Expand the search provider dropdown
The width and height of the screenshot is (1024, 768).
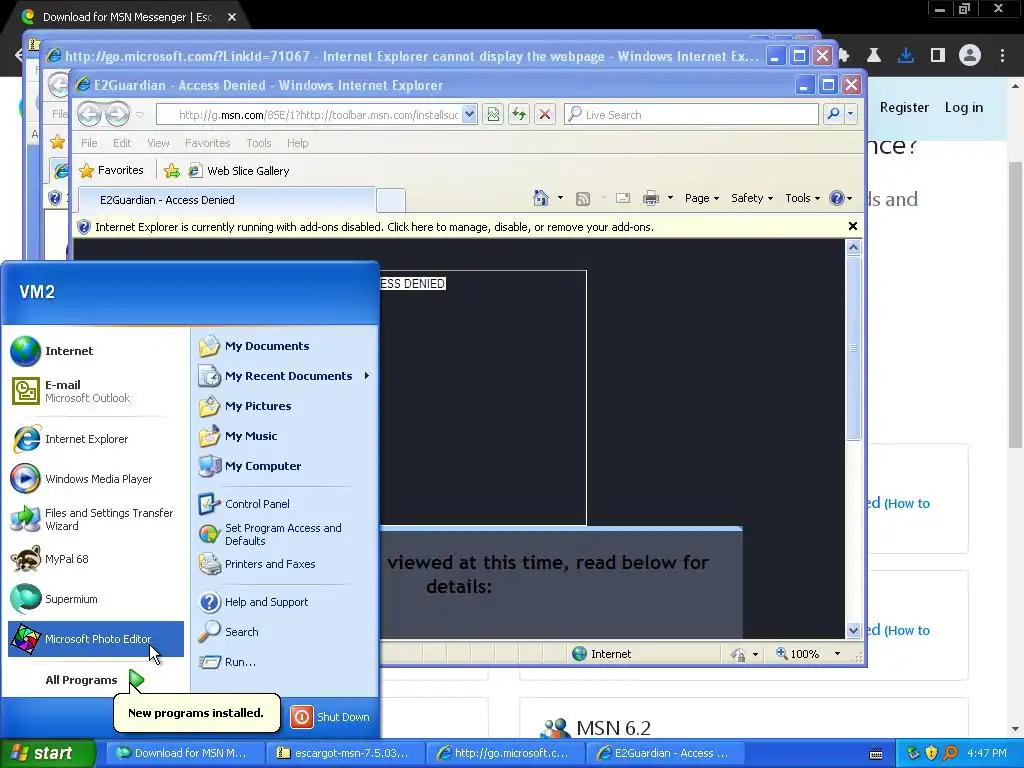pyautogui.click(x=850, y=115)
